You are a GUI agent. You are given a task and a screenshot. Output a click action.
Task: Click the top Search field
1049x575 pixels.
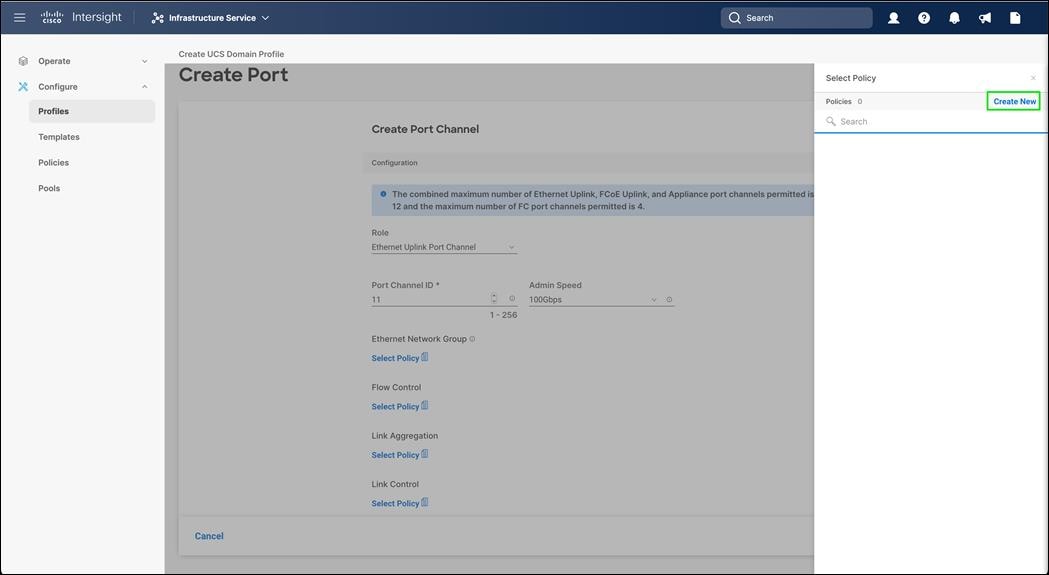click(796, 18)
